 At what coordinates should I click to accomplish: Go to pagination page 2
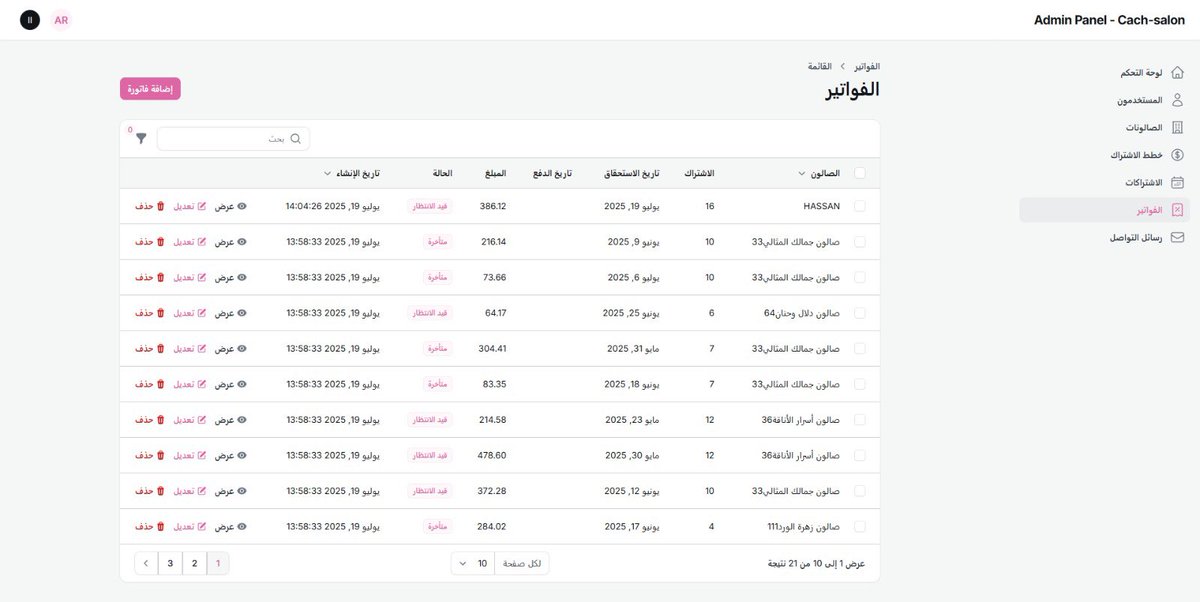pos(194,563)
